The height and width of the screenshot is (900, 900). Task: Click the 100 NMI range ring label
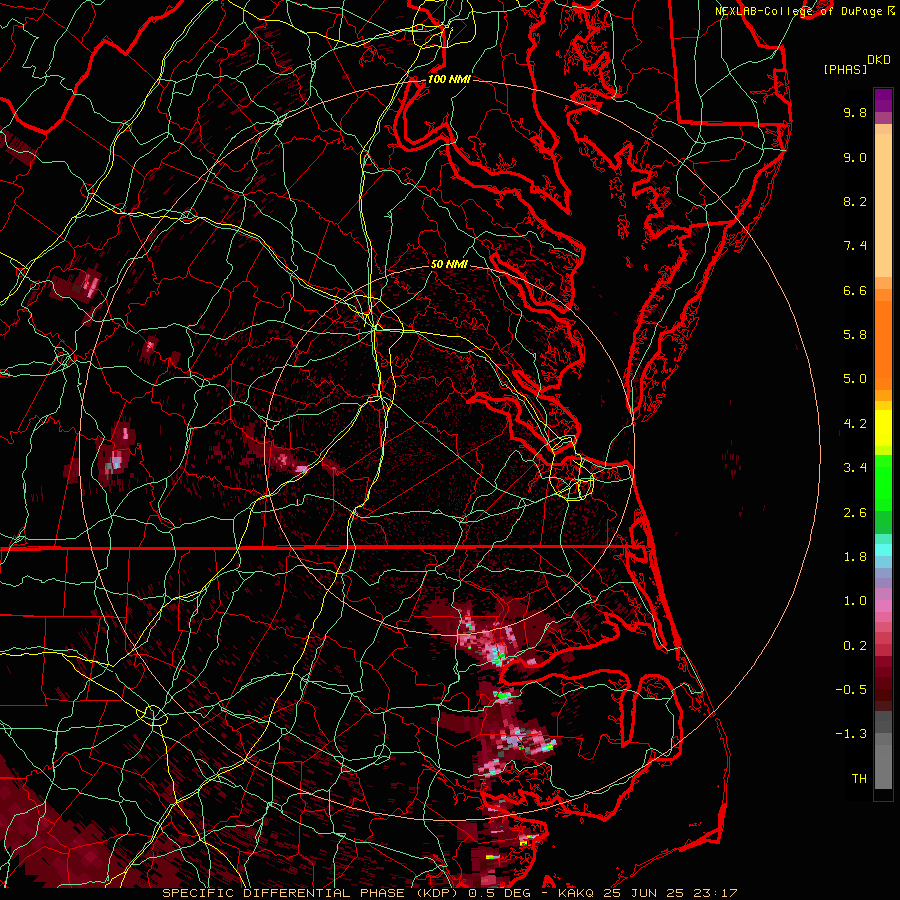(x=449, y=79)
